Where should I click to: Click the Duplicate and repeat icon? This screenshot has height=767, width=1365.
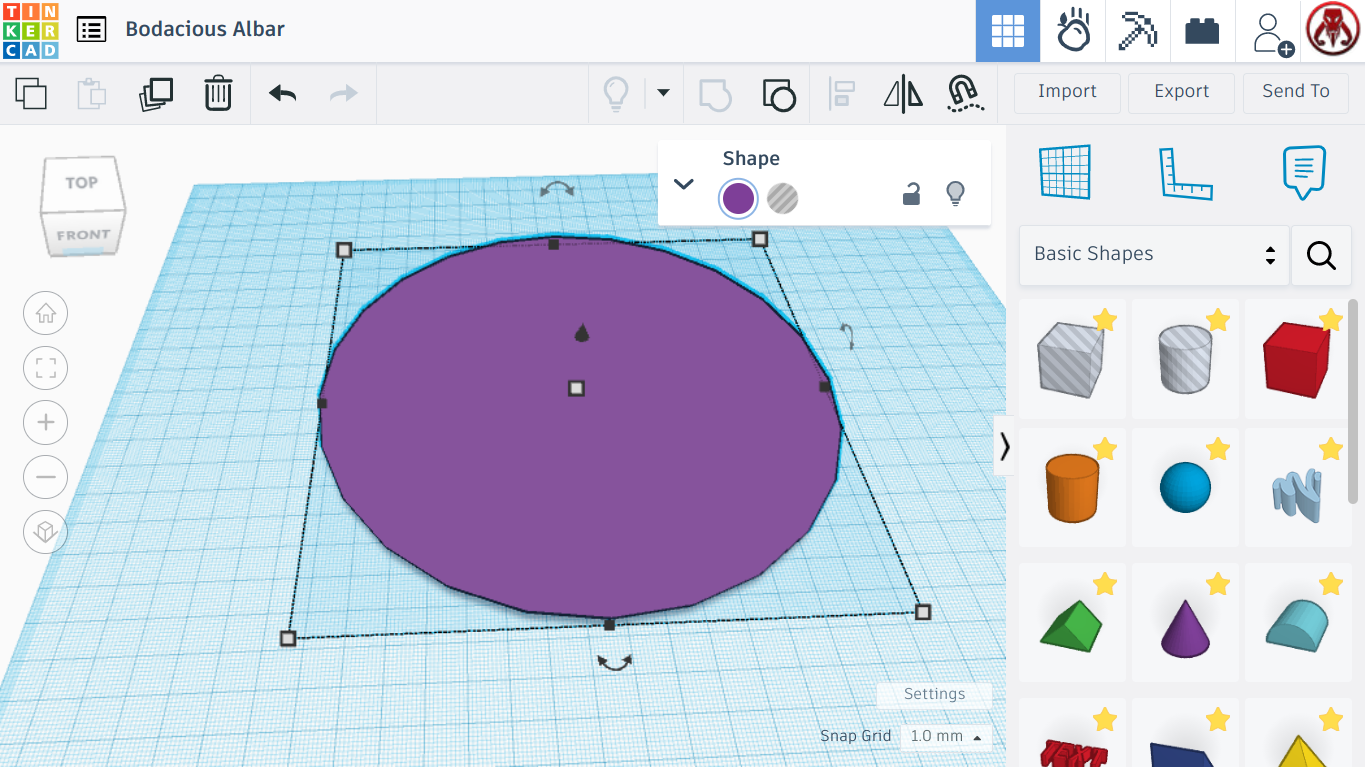coord(156,94)
